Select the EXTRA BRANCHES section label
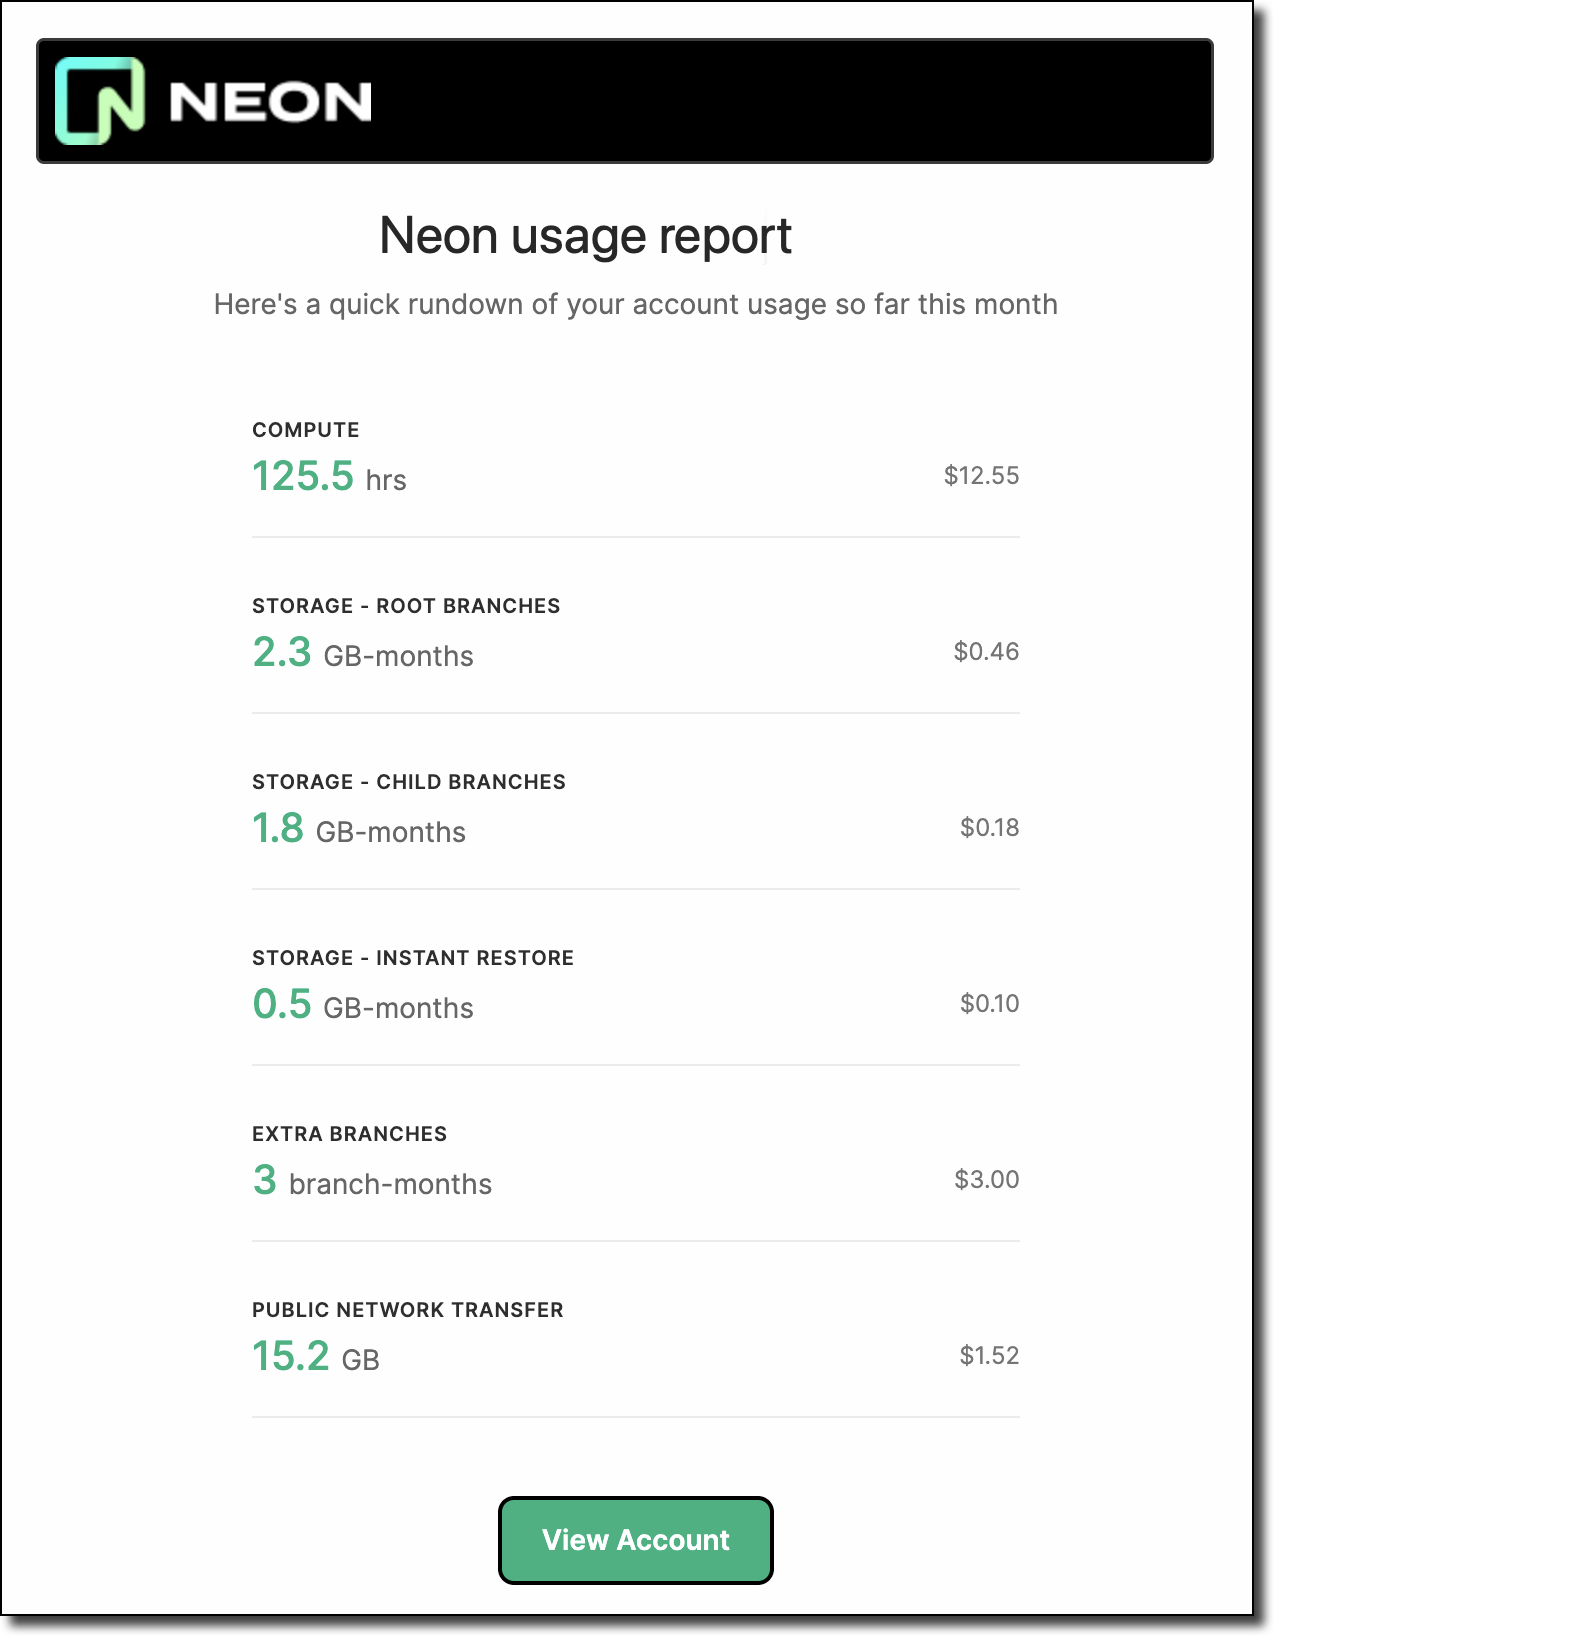1592x1636 pixels. pyautogui.click(x=350, y=1133)
